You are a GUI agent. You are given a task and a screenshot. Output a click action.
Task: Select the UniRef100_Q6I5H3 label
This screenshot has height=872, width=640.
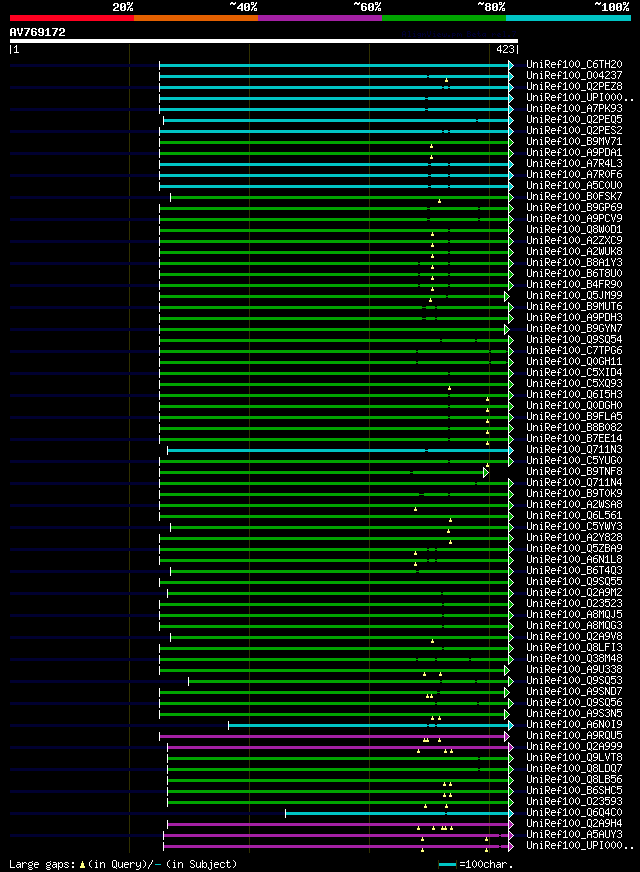(574, 394)
